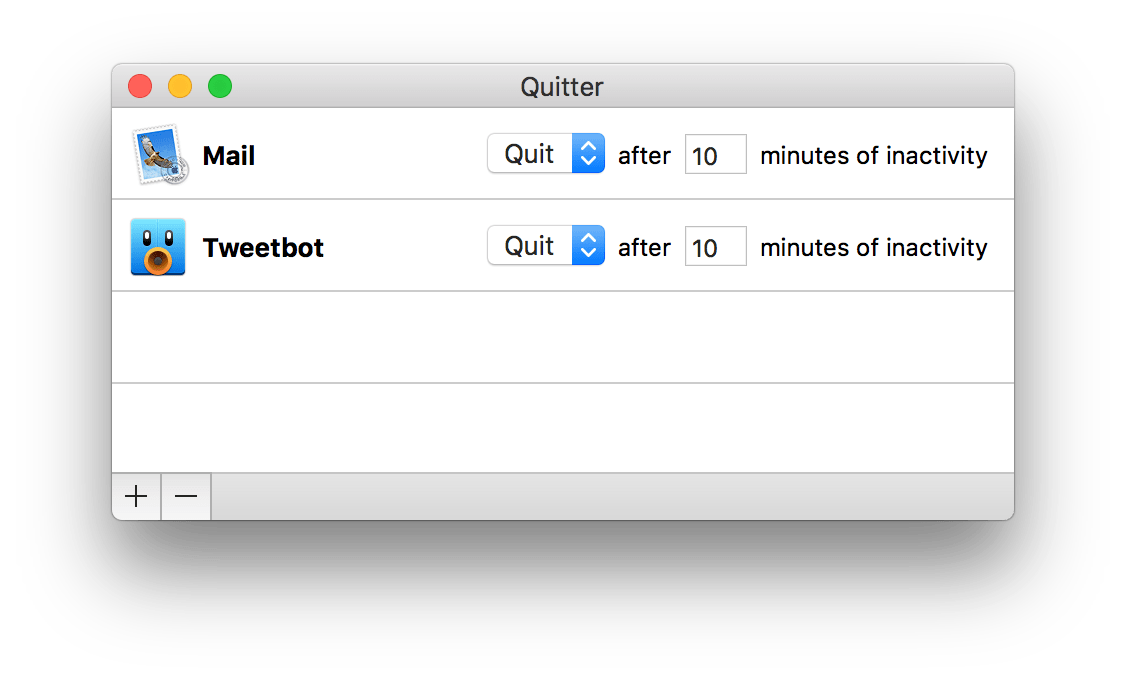This screenshot has width=1126, height=680.
Task: Click the empty fourth list row
Action: pos(562,428)
